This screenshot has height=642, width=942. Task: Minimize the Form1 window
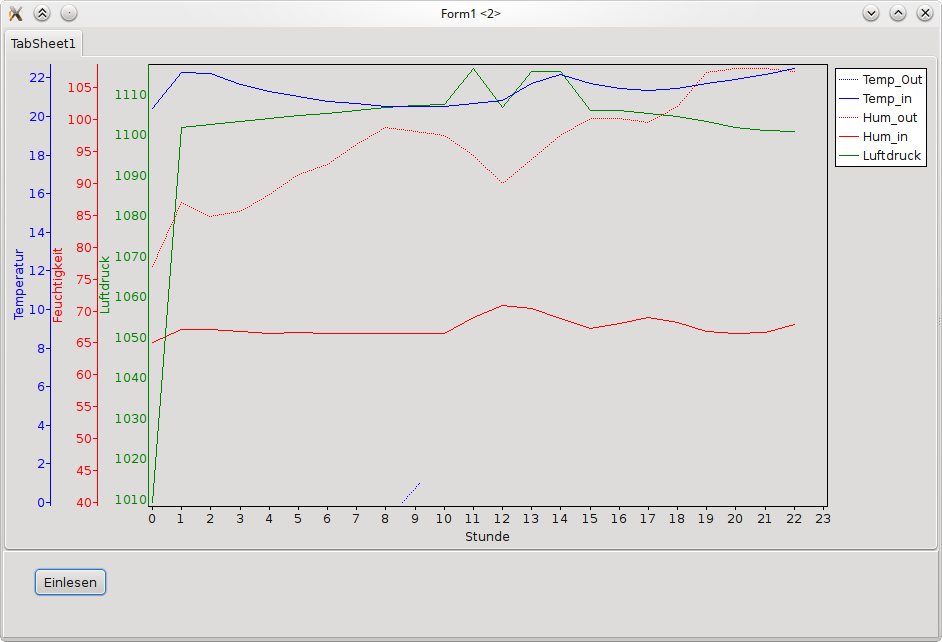(871, 13)
